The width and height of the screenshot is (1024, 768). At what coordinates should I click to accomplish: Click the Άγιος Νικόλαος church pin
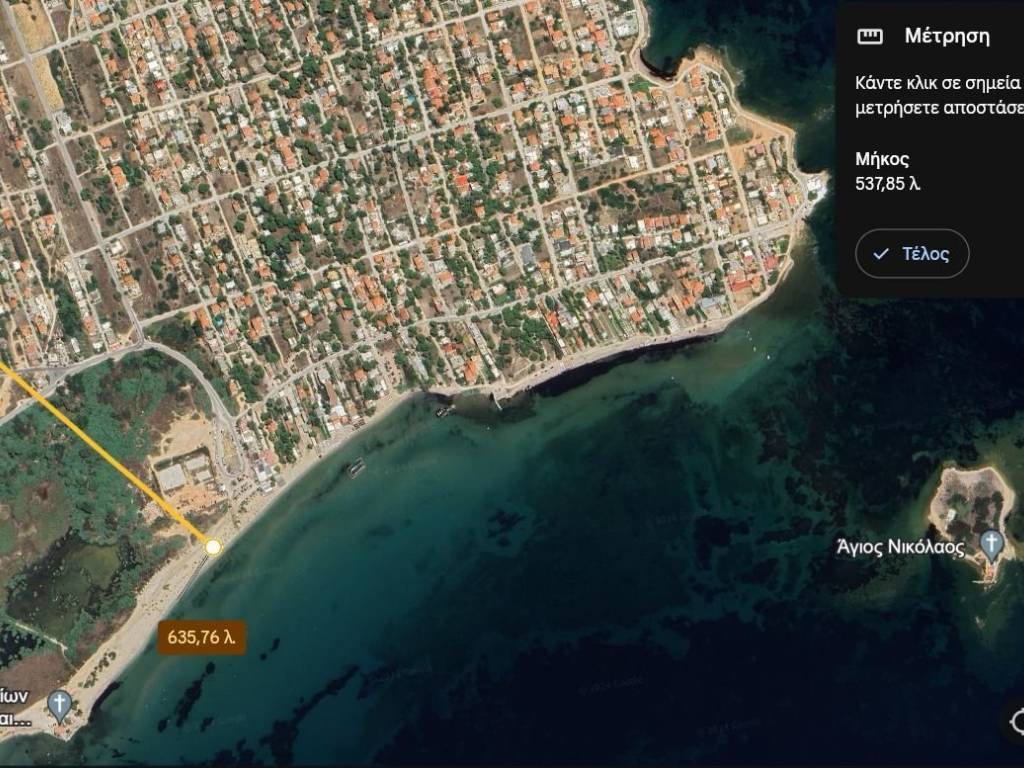[x=991, y=545]
